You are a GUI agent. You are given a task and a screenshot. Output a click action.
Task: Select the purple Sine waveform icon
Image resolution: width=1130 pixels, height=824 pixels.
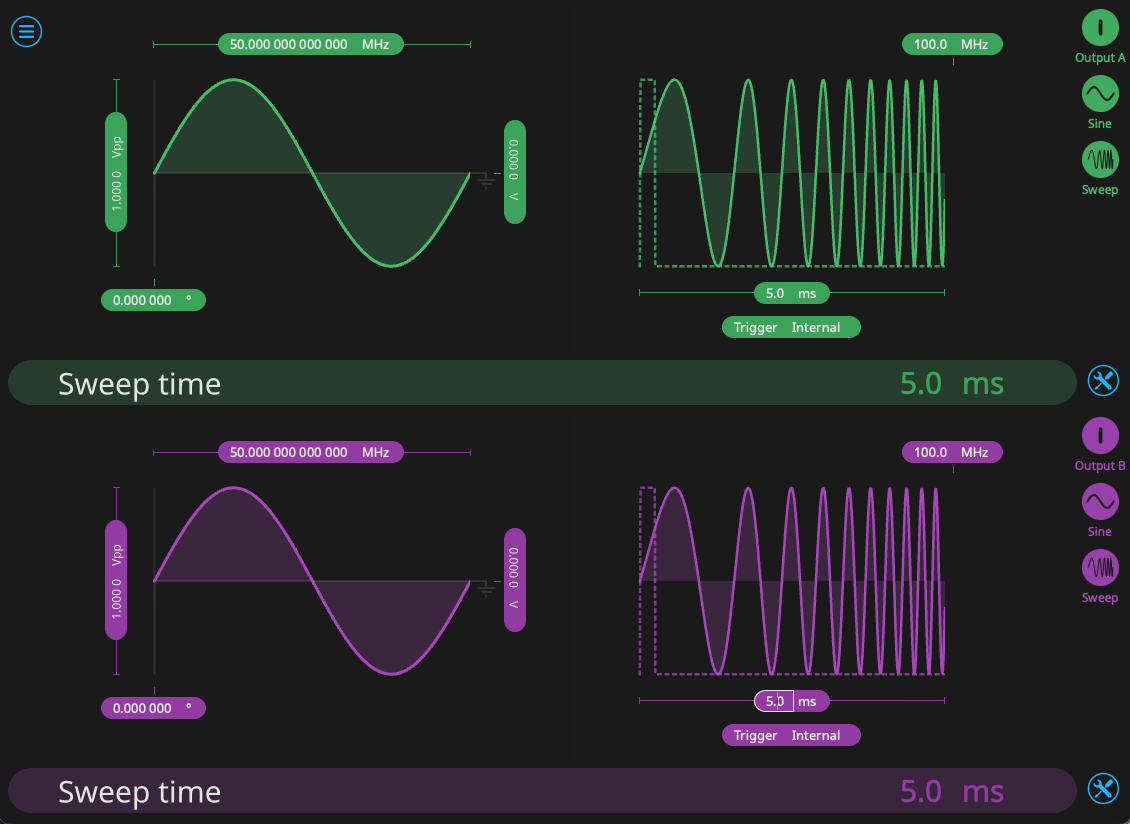1100,502
